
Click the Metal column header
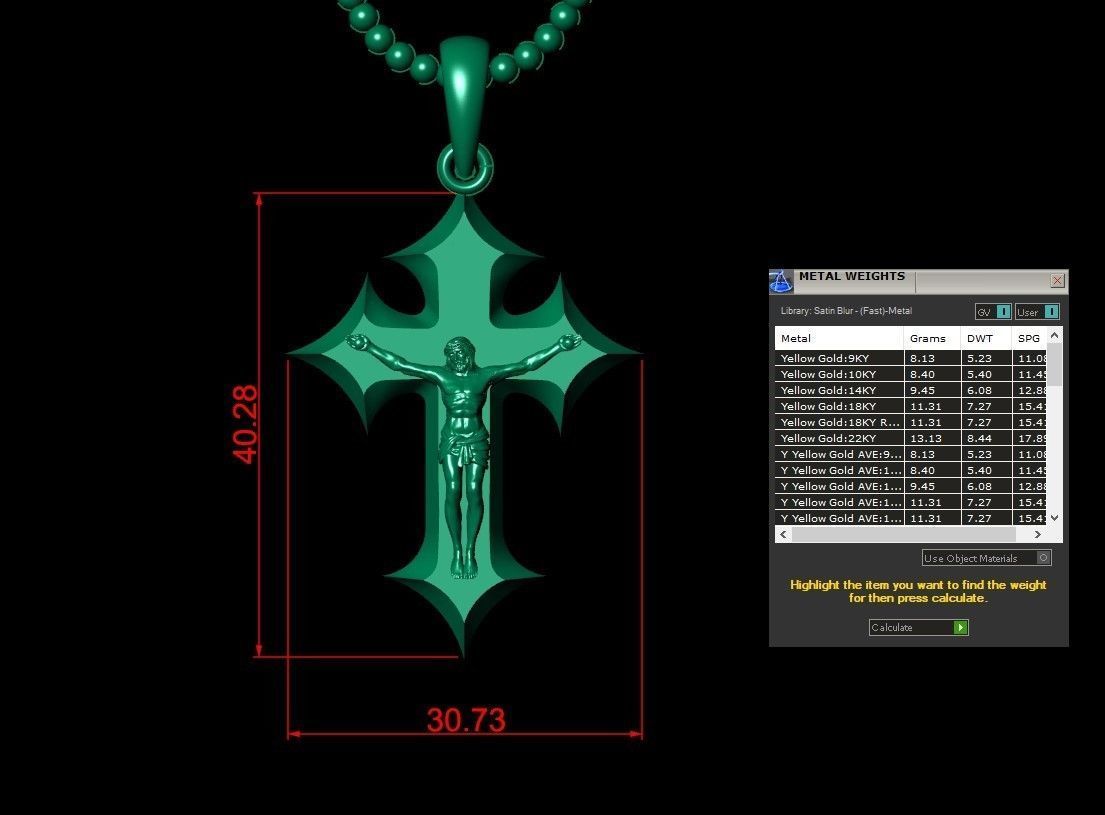click(795, 338)
